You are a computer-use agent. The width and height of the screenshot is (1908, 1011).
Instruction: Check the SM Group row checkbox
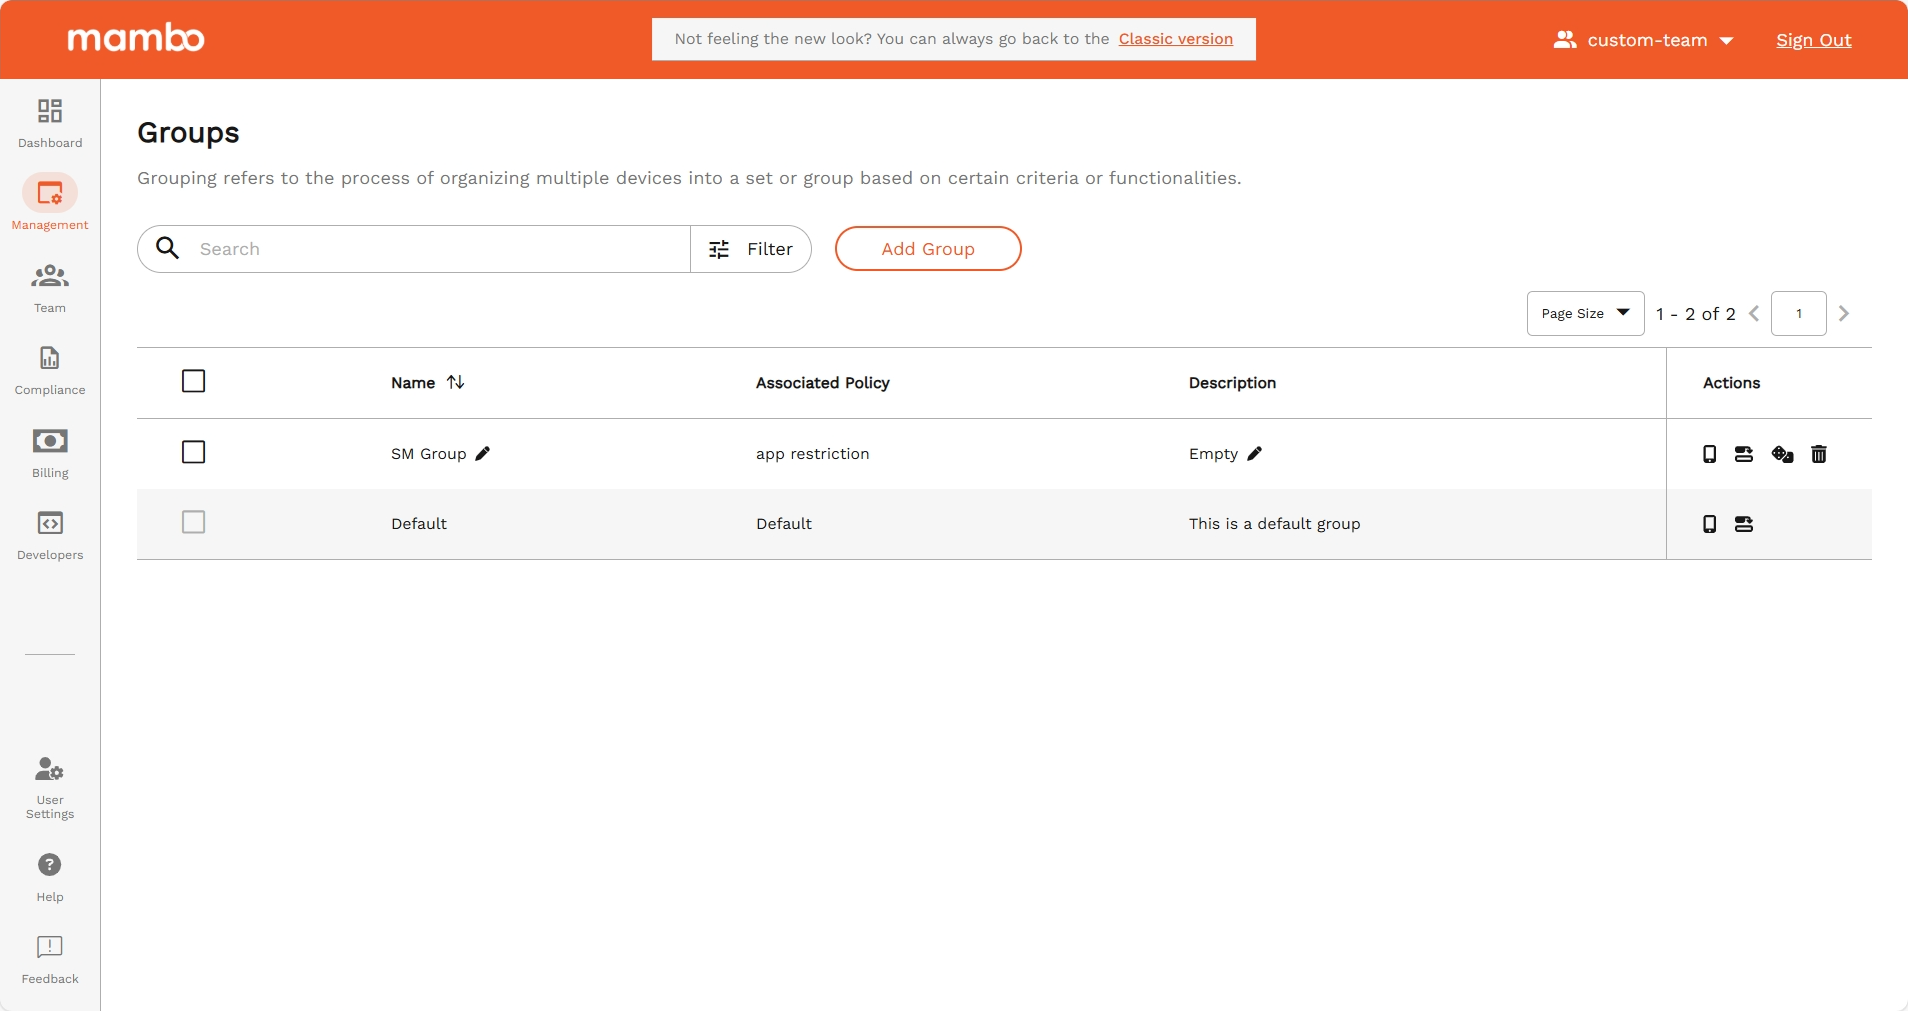(x=194, y=452)
